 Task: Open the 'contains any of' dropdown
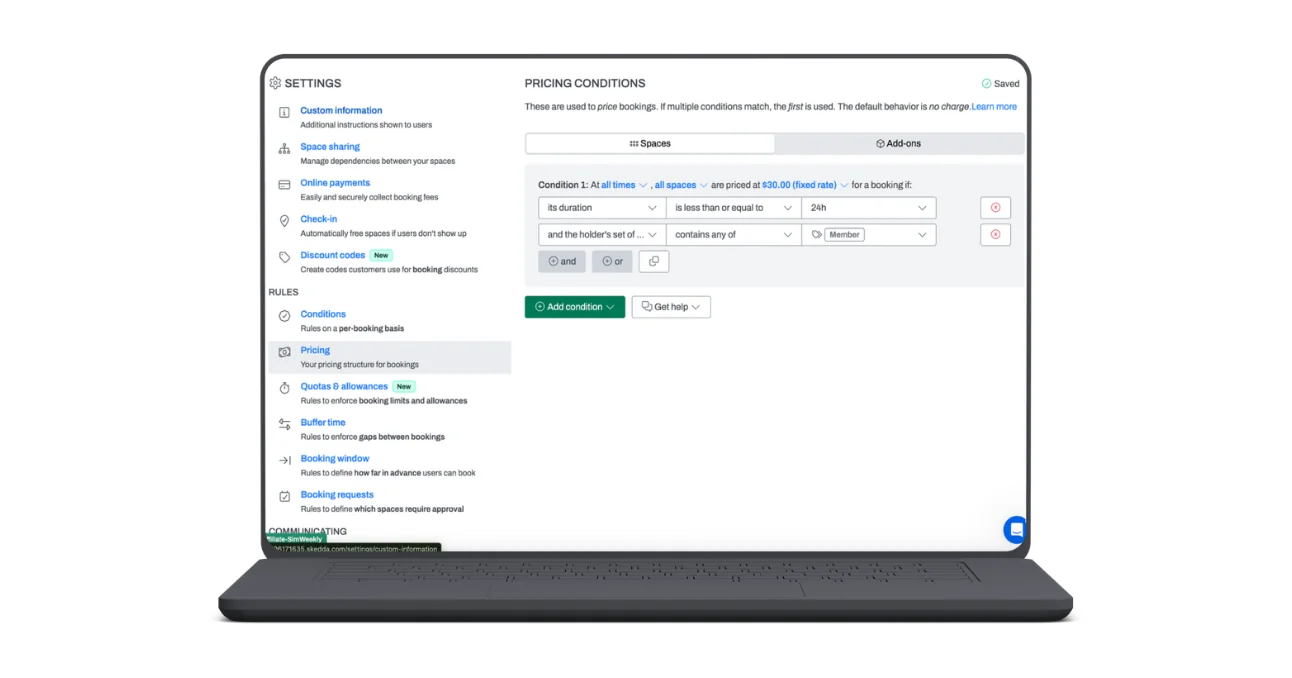[x=734, y=235]
